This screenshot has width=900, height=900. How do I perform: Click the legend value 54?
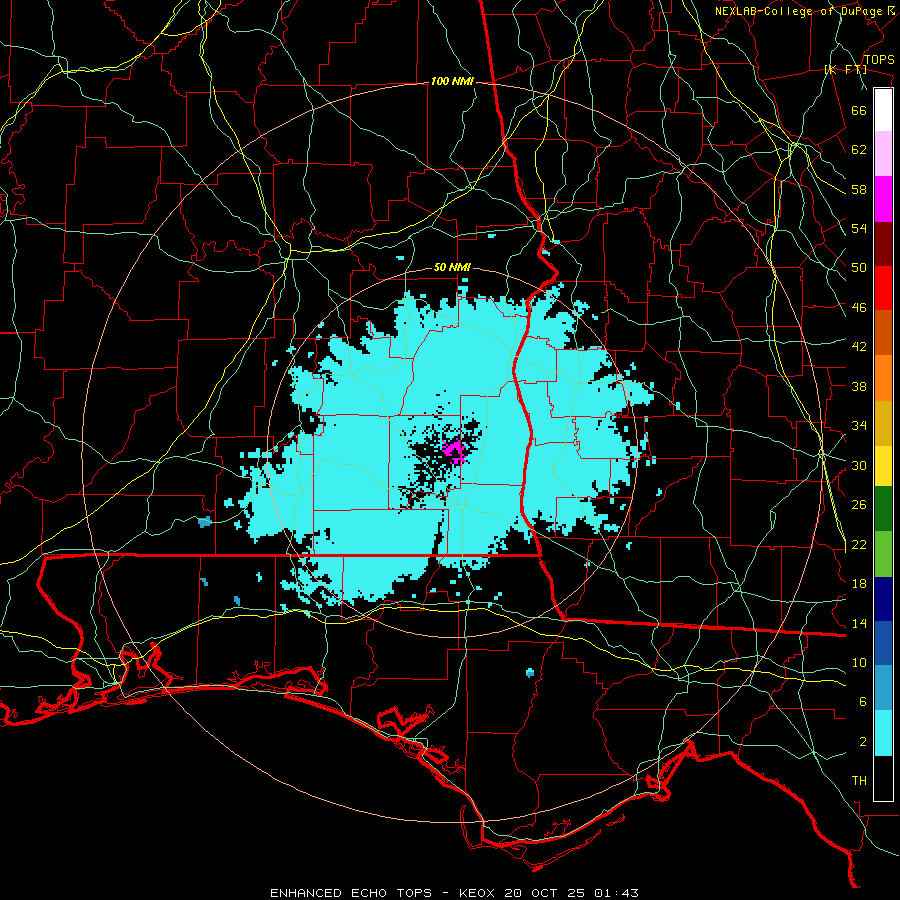pyautogui.click(x=859, y=229)
